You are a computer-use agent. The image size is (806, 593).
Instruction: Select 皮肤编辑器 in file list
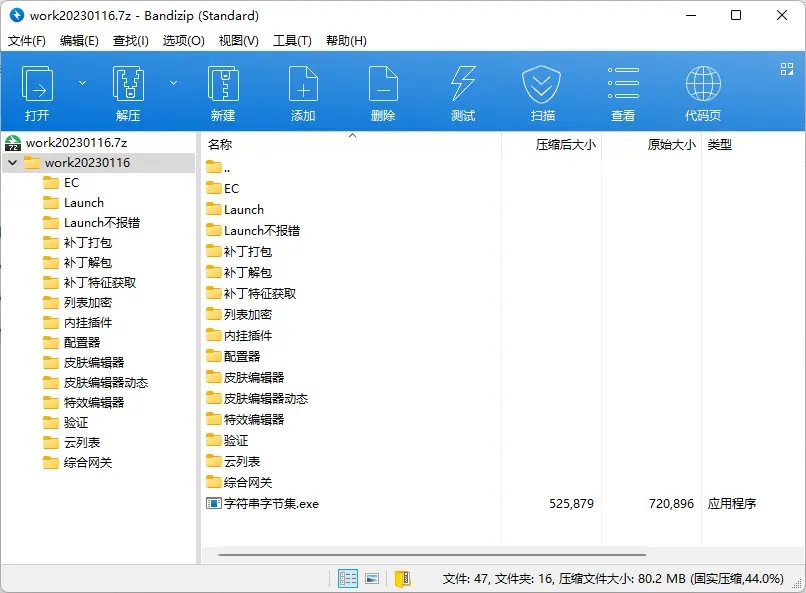click(x=245, y=378)
